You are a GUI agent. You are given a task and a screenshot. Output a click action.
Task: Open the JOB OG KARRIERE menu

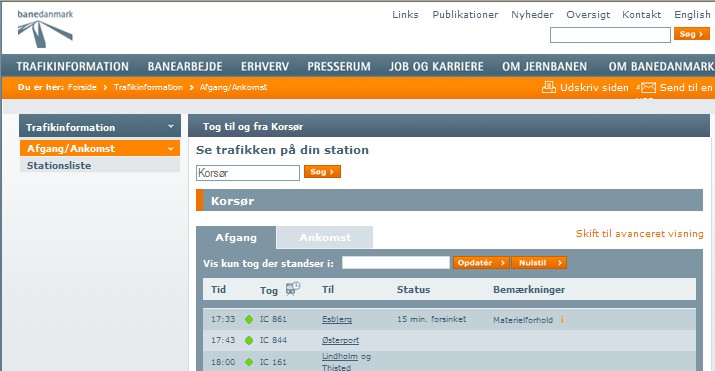[x=436, y=67]
